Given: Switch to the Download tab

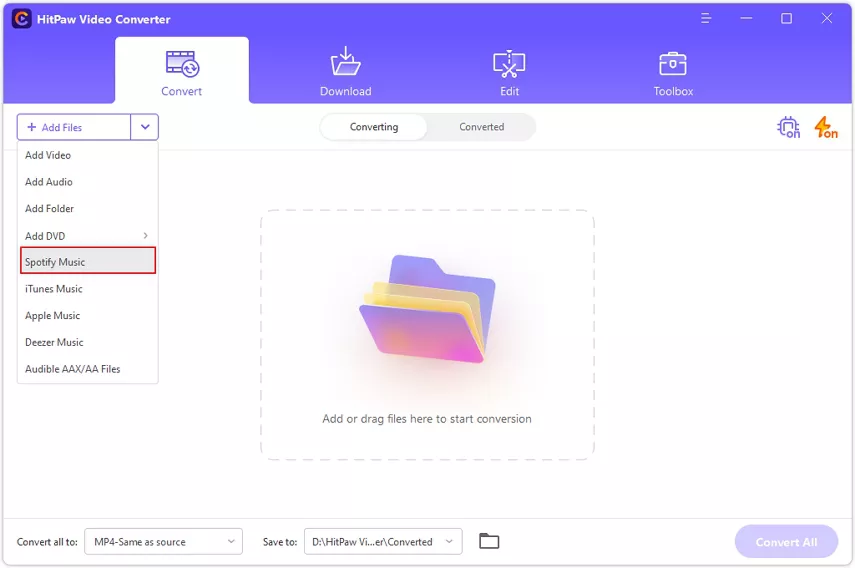Looking at the screenshot, I should (x=346, y=72).
